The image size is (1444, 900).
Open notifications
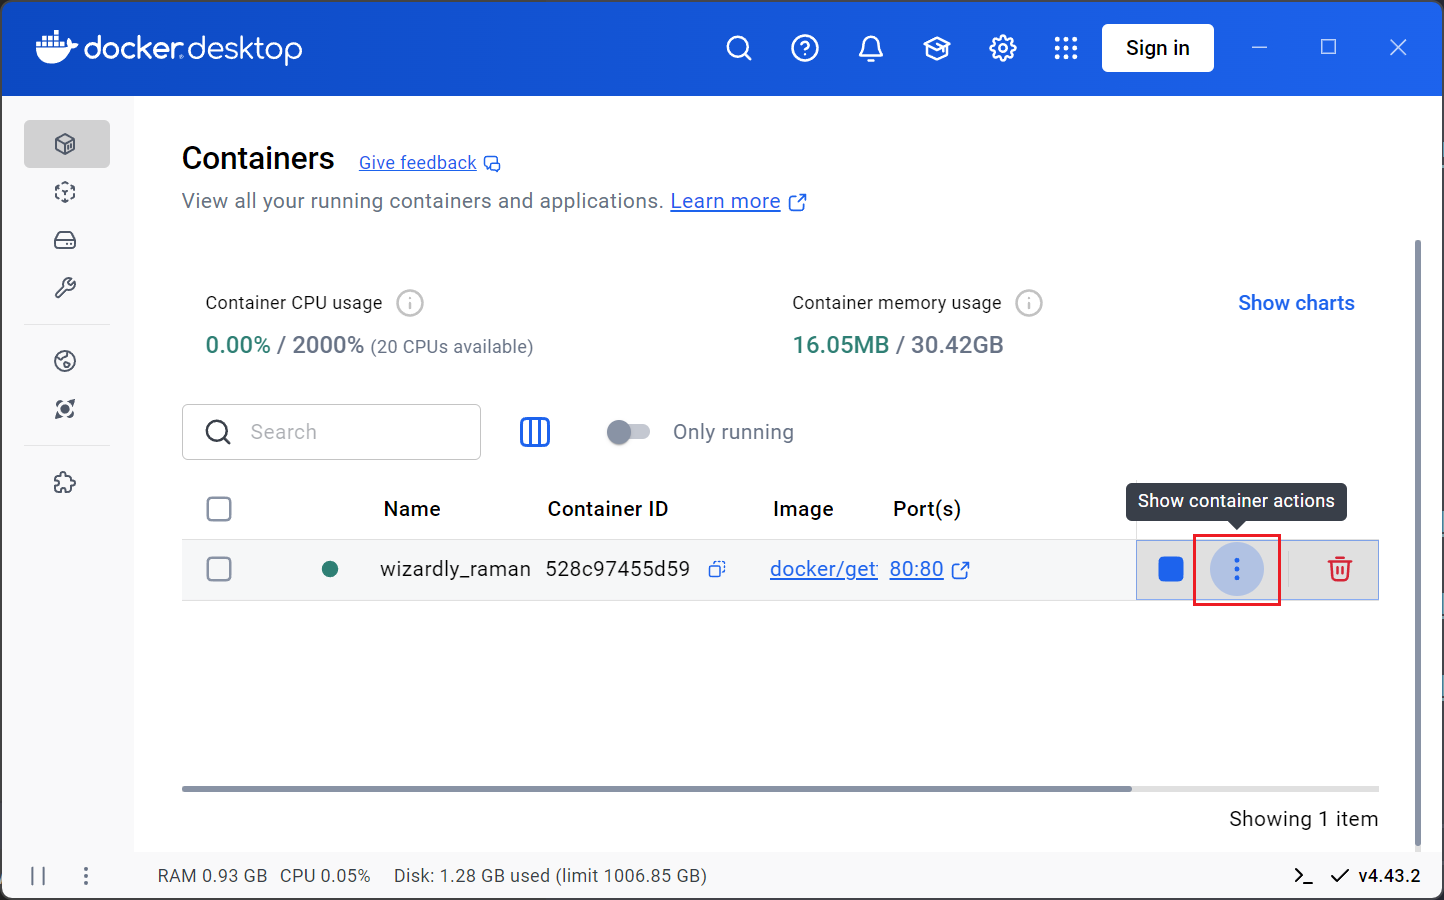point(871,47)
